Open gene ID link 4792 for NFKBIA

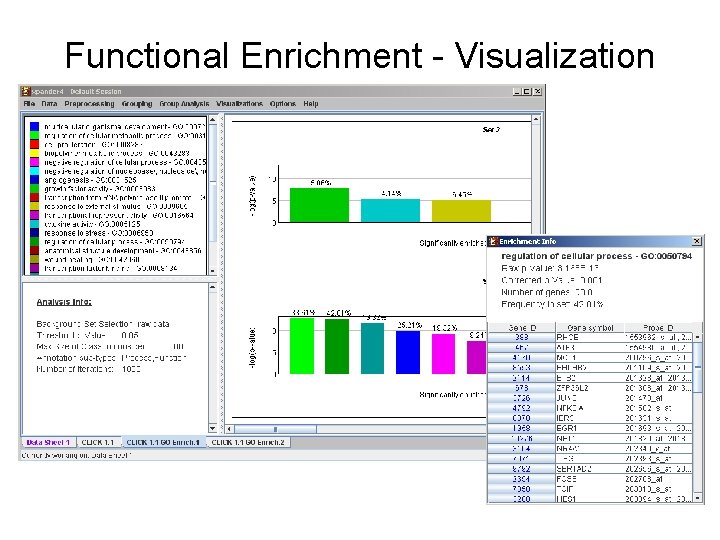coord(521,408)
